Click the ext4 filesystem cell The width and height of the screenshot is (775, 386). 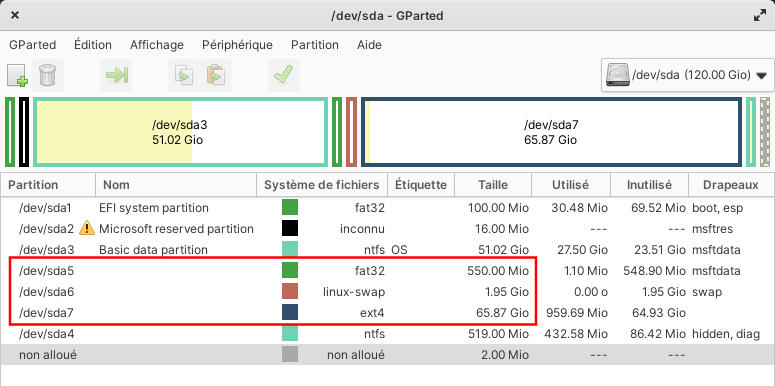(x=373, y=313)
